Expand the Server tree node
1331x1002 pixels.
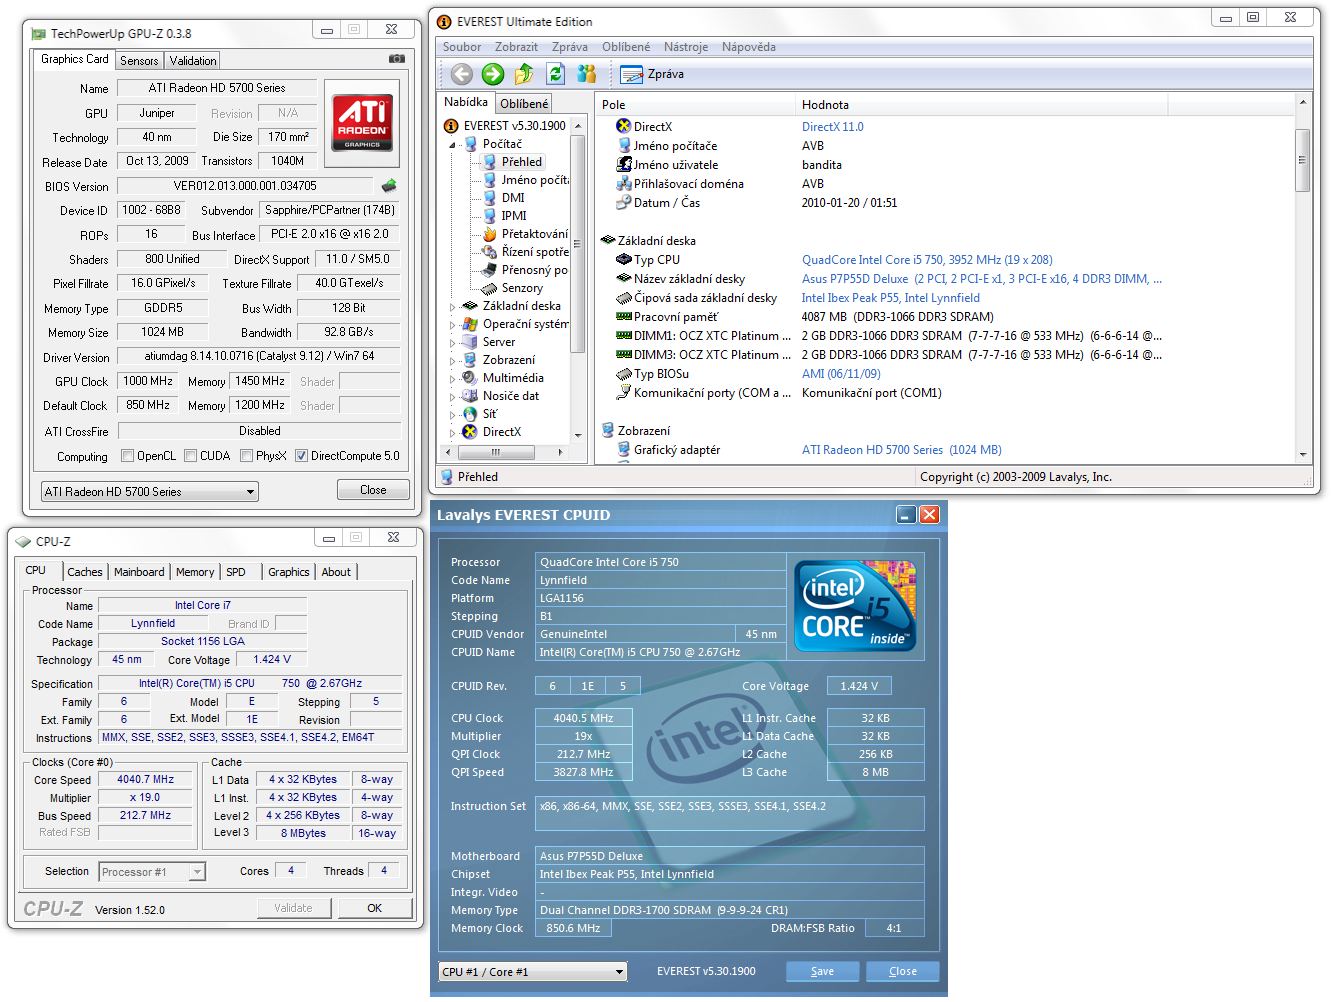tap(452, 343)
